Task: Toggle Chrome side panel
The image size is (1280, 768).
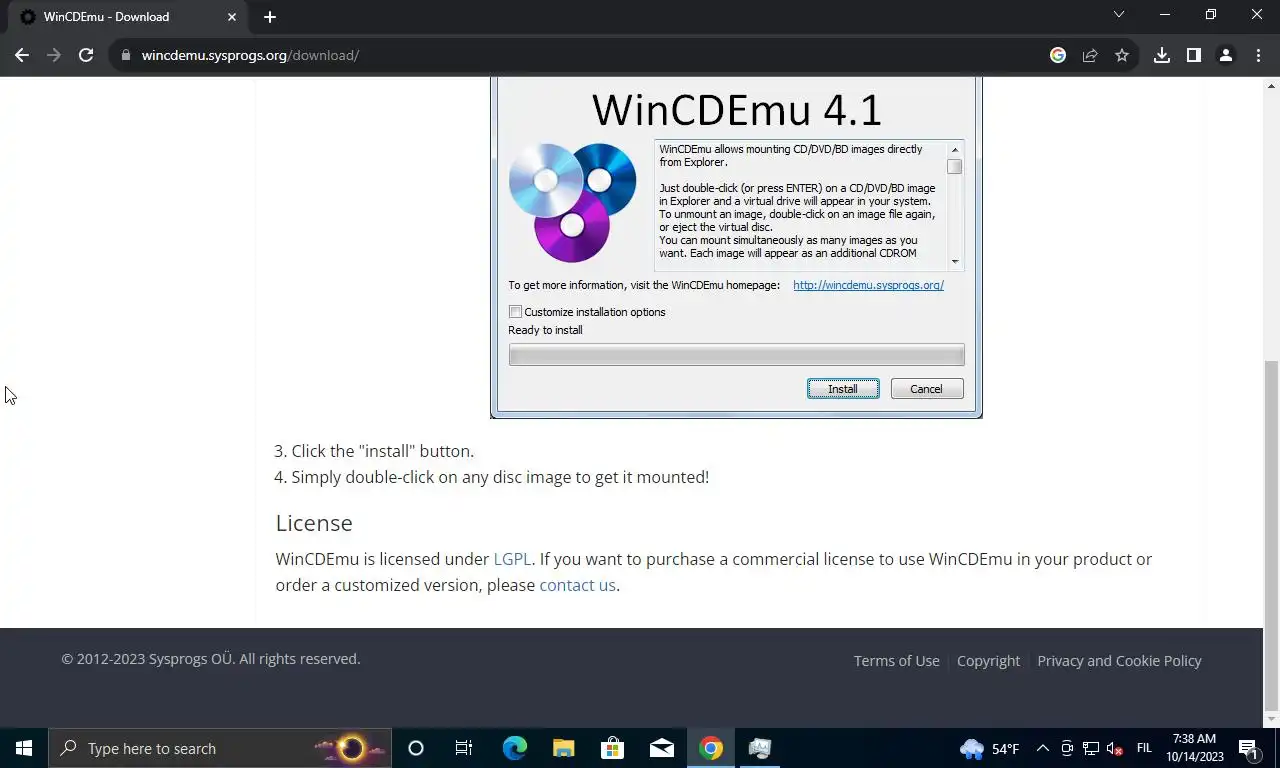Action: (1194, 55)
